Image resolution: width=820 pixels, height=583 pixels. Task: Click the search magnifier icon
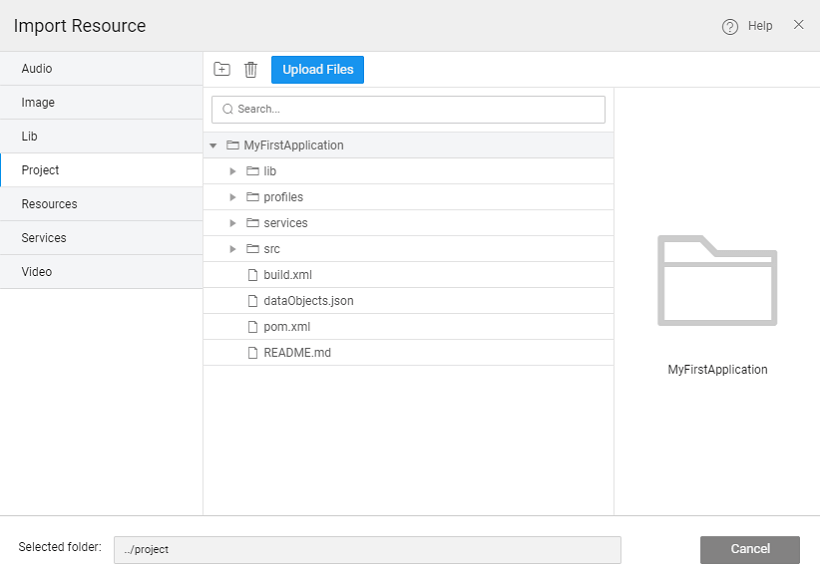(x=229, y=109)
